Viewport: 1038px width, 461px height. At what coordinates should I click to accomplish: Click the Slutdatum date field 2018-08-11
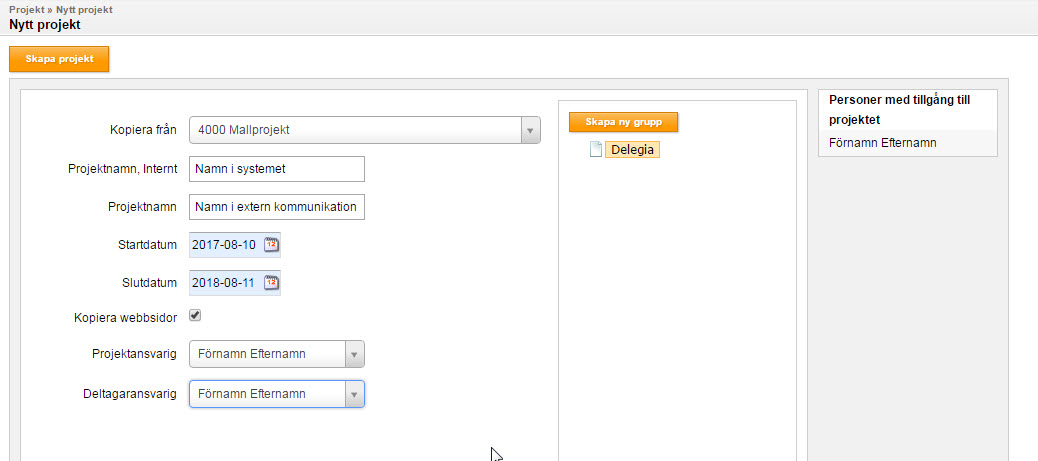pyautogui.click(x=226, y=283)
